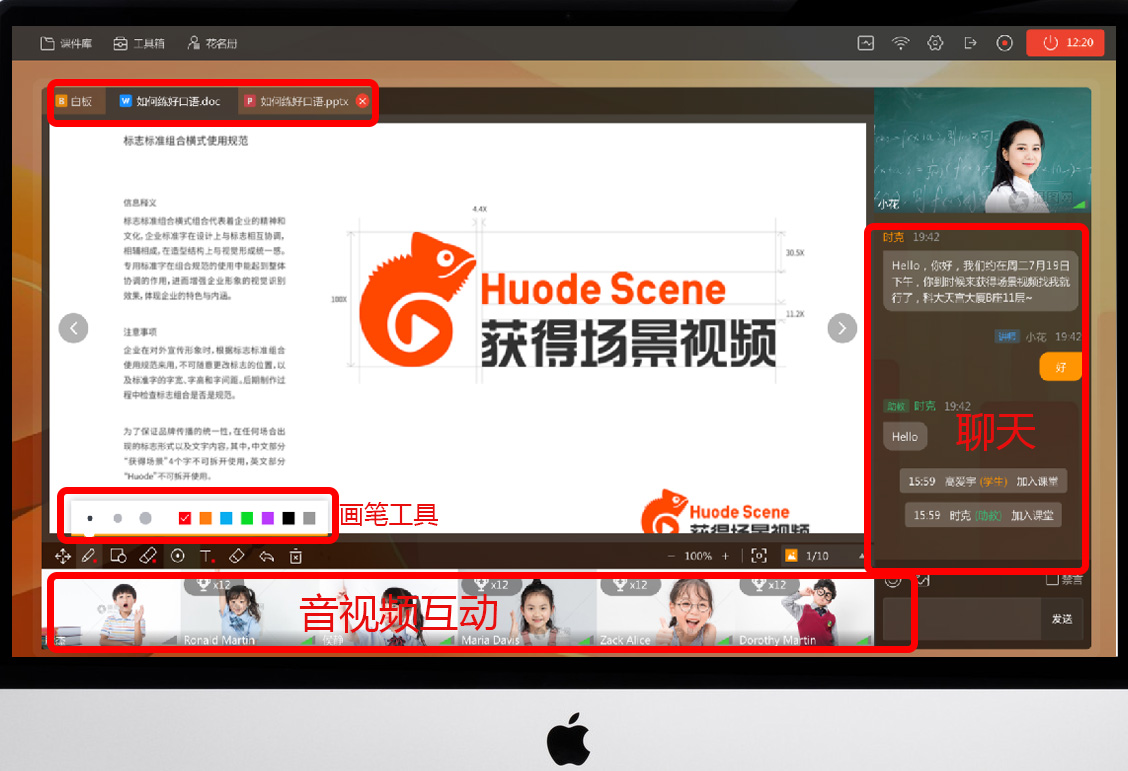Click the 高爱宇 加入课堂 notification
The width and height of the screenshot is (1128, 771).
(x=983, y=481)
